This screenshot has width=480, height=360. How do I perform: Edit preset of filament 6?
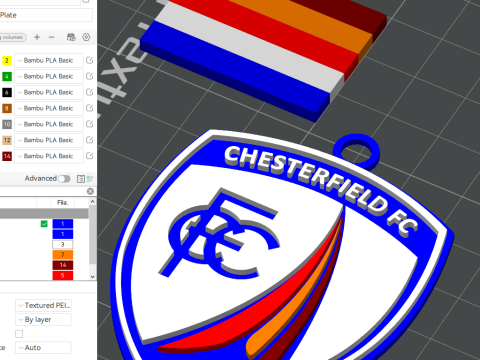coord(89,92)
